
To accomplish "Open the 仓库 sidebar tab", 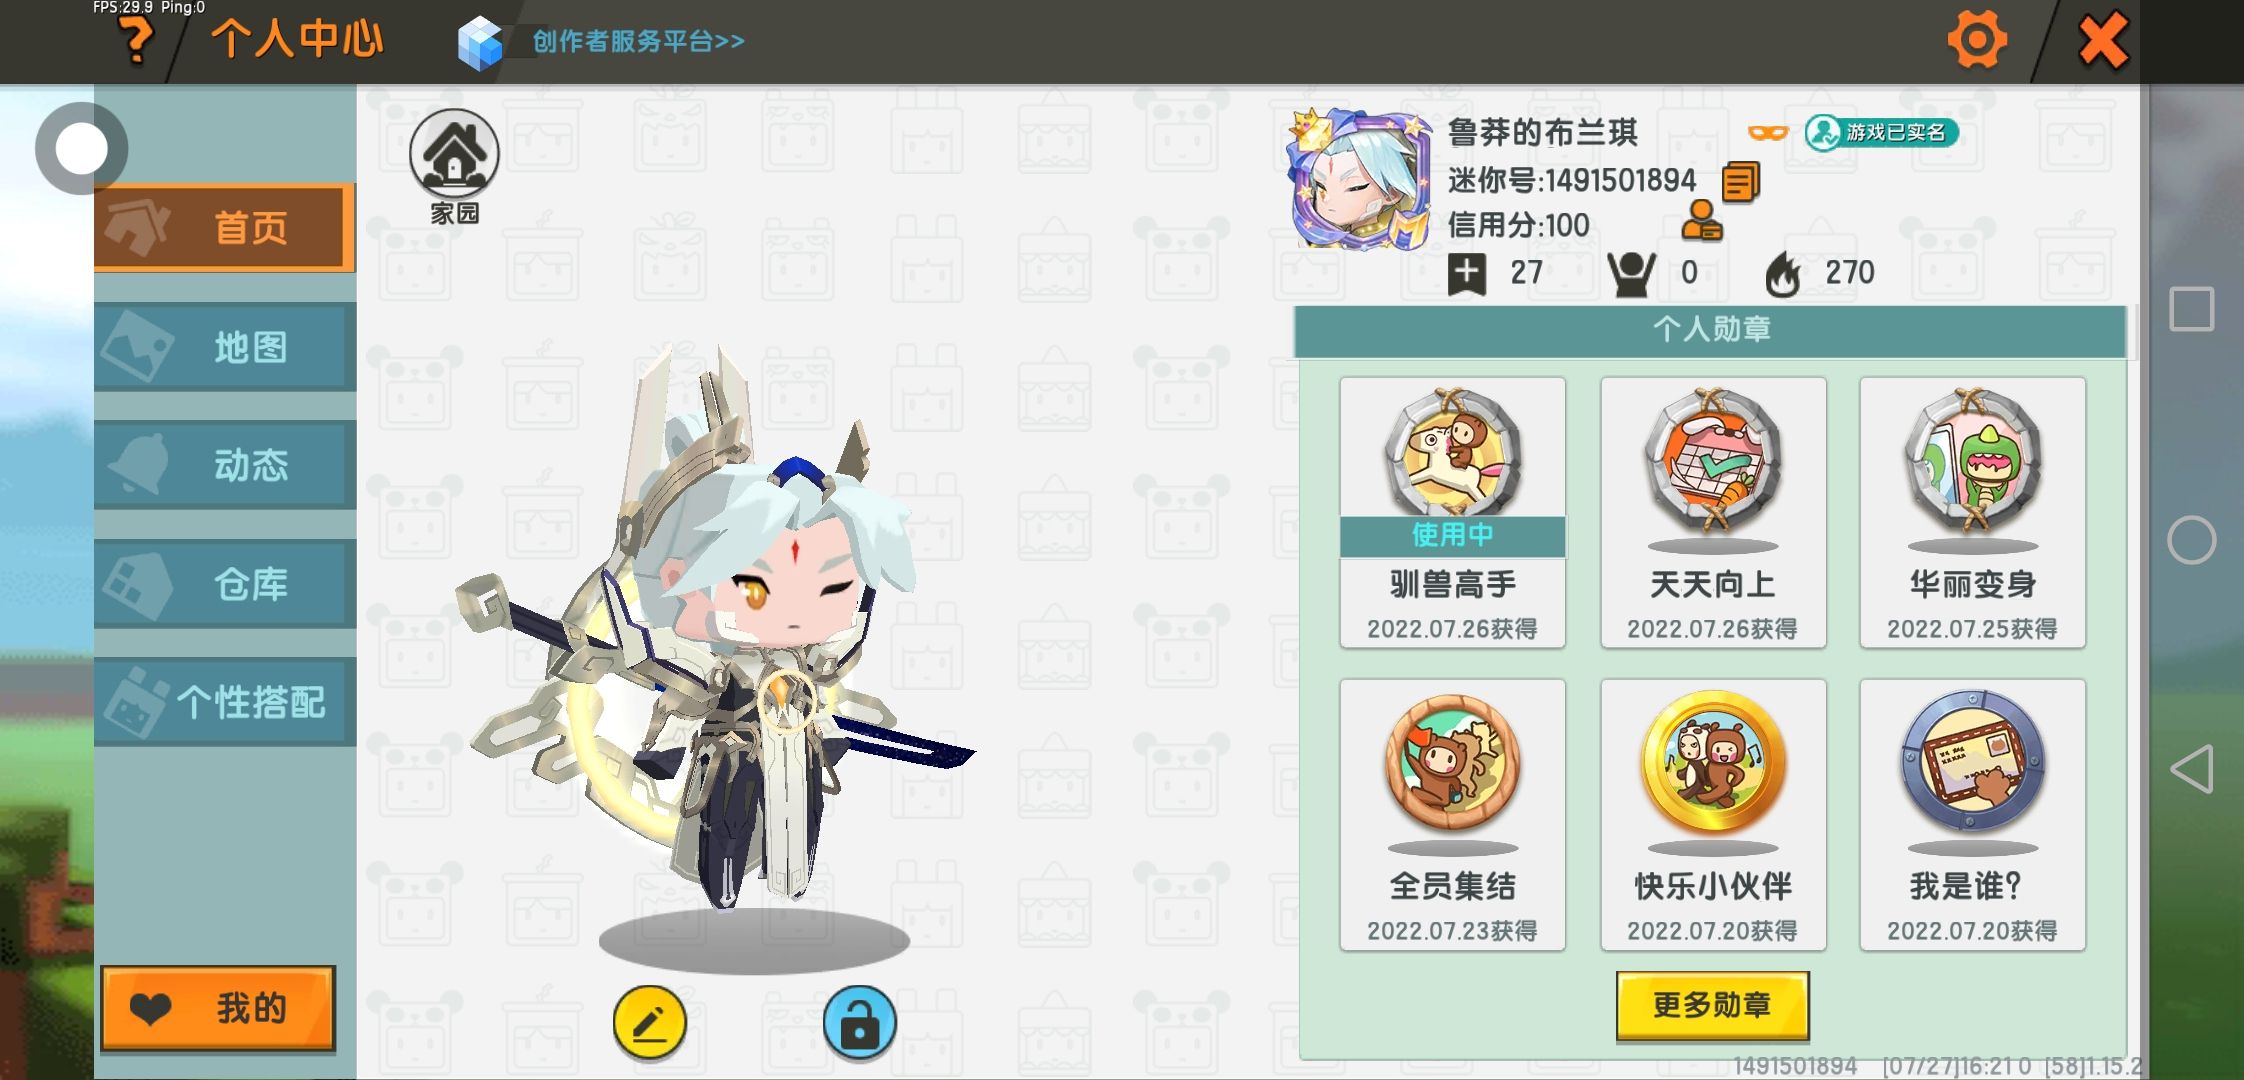I will (225, 583).
